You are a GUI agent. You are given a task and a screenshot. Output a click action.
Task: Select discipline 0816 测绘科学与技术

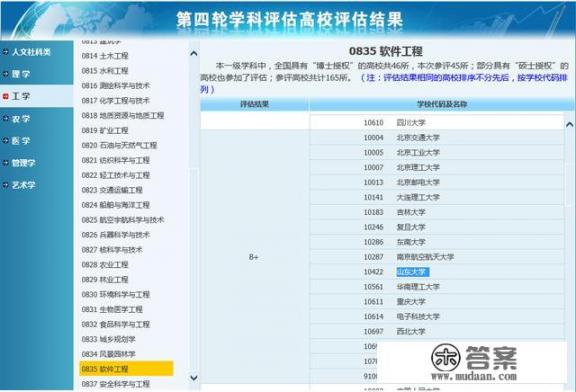116,86
